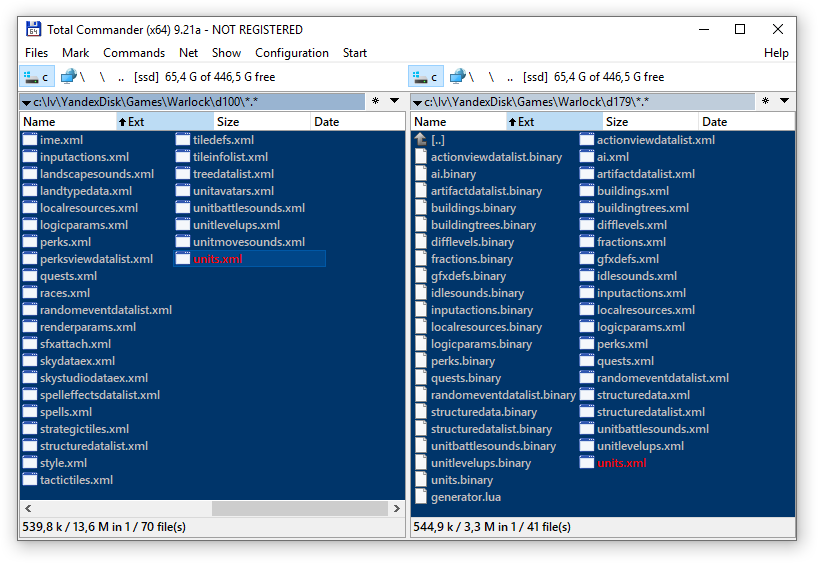The image size is (818, 563).
Task: Click icon of structuredata.xml file
Action: click(587, 395)
